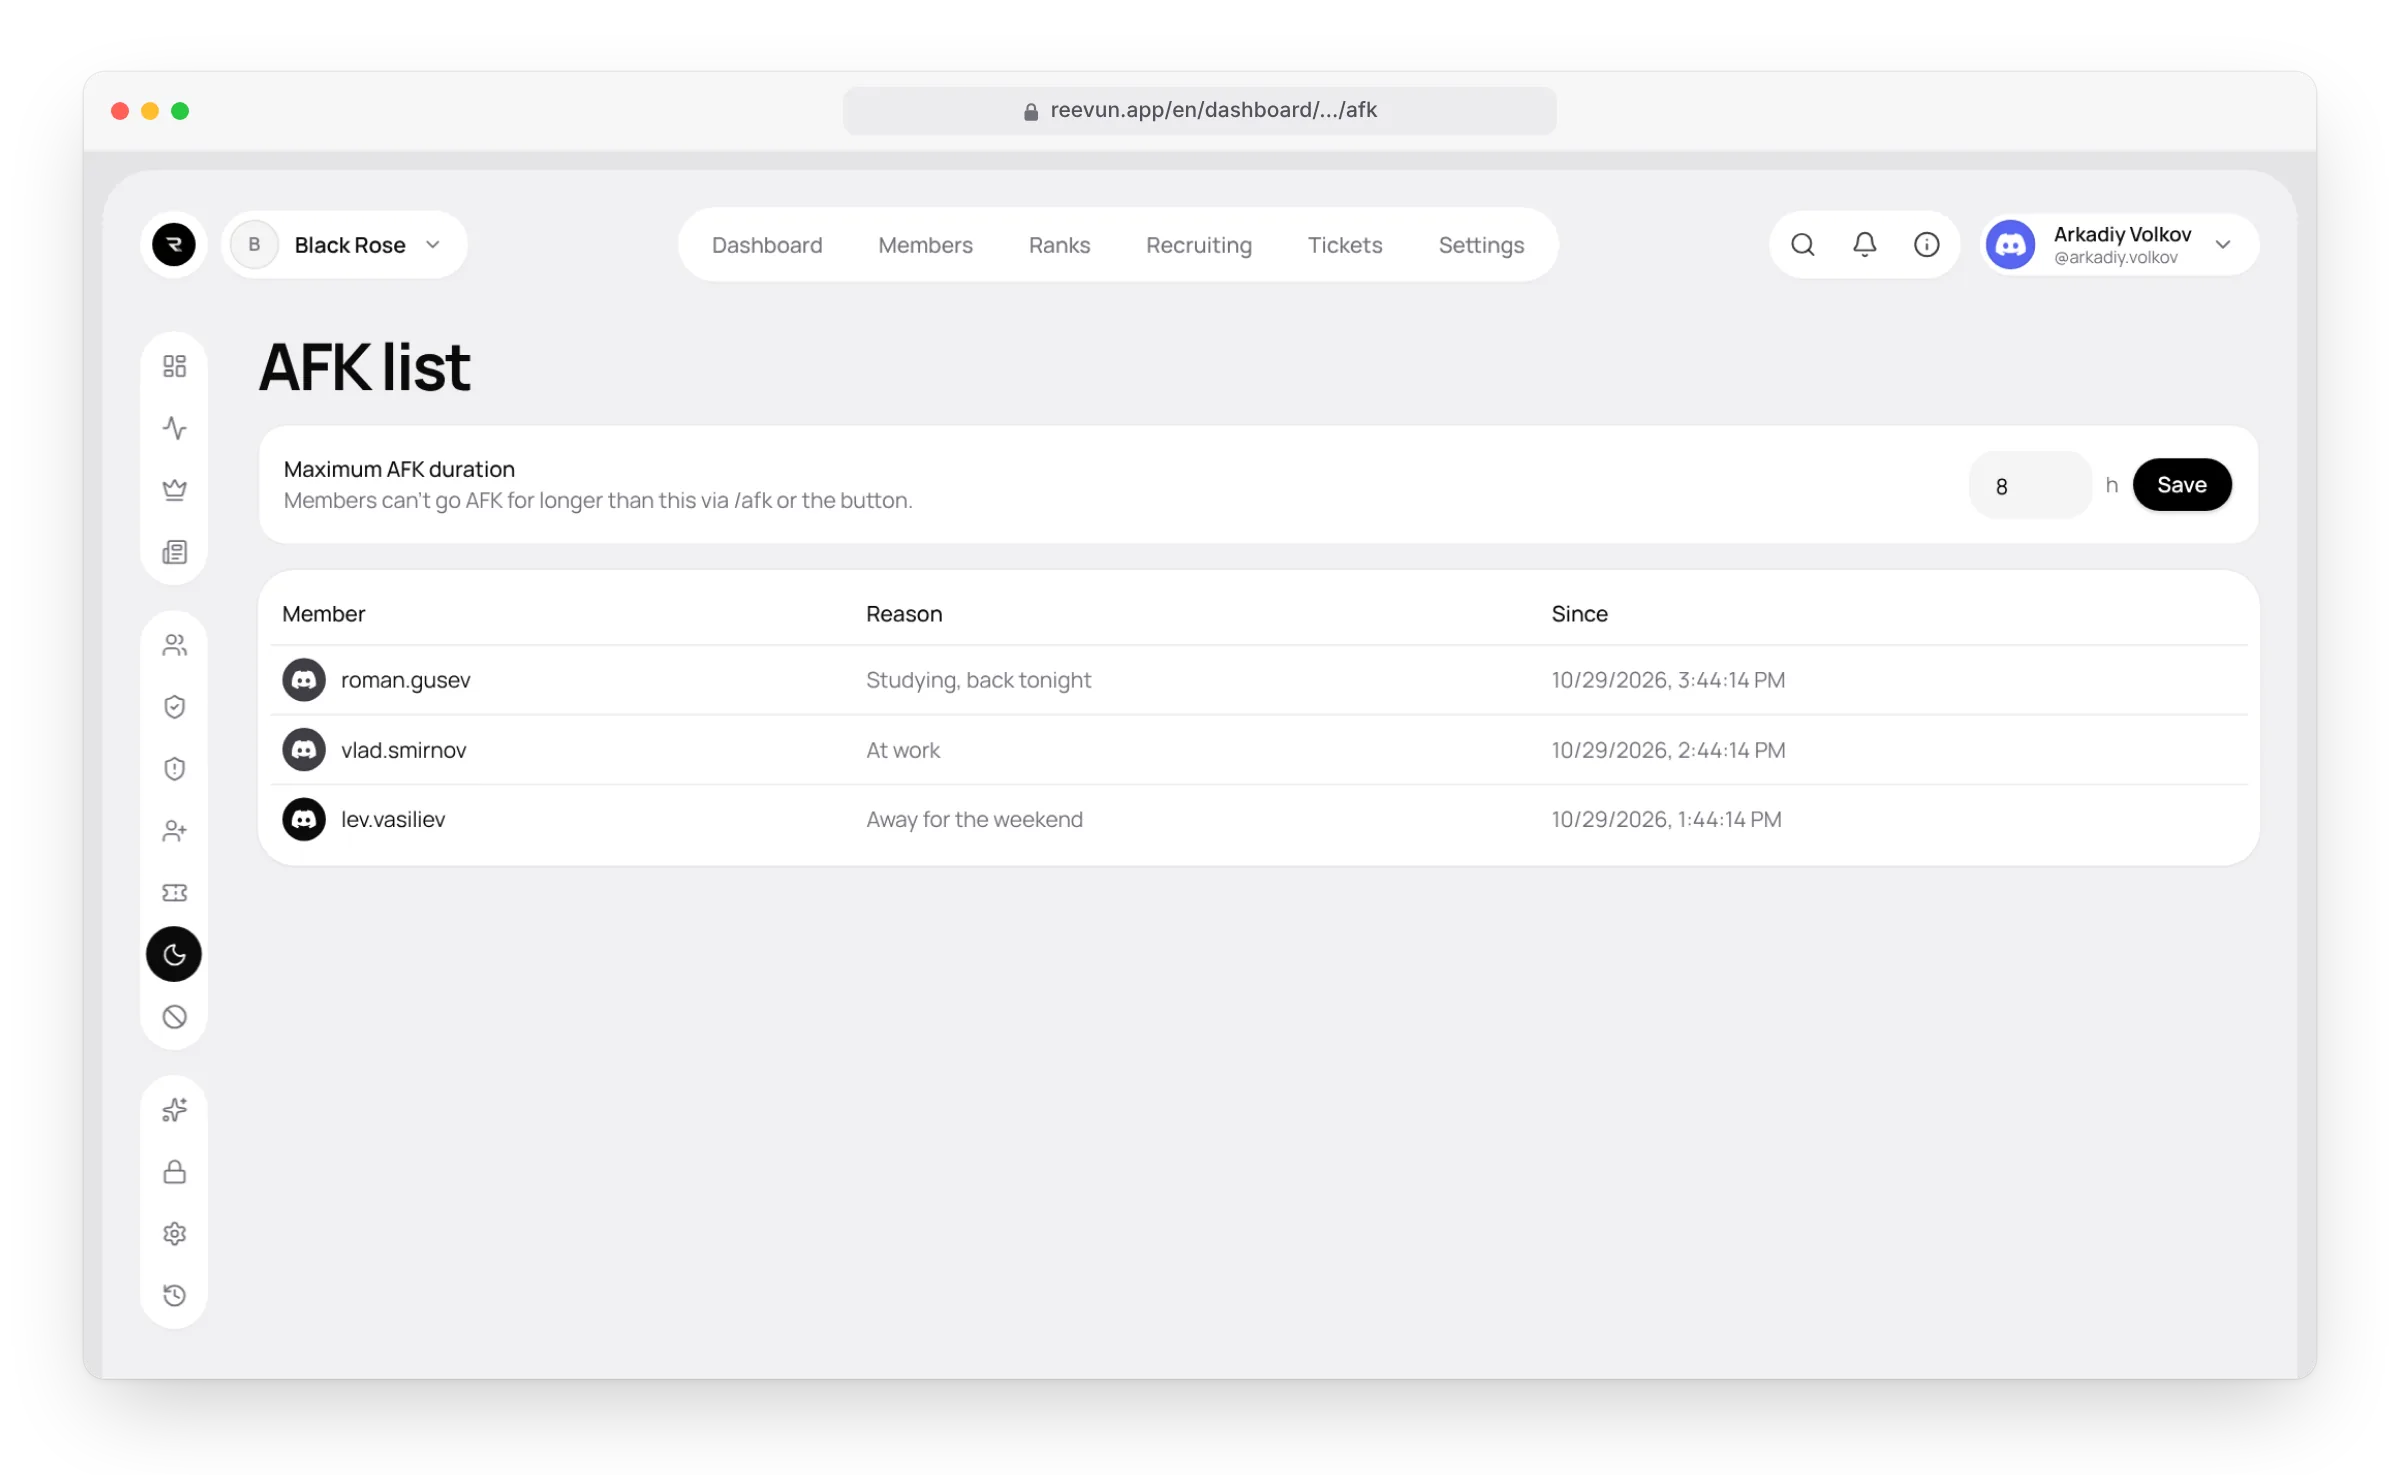2400x1475 pixels.
Task: Click the lev.vasiliev avatar
Action: 304,820
